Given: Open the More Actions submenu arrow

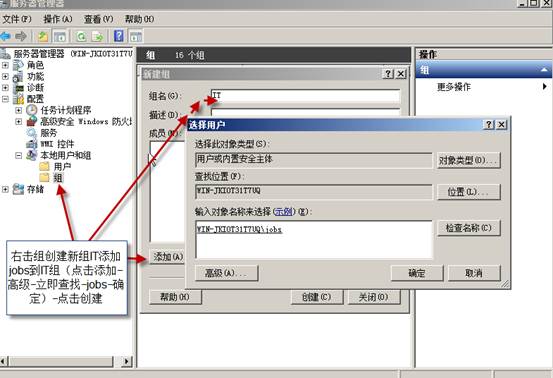Looking at the screenshot, I should [545, 86].
